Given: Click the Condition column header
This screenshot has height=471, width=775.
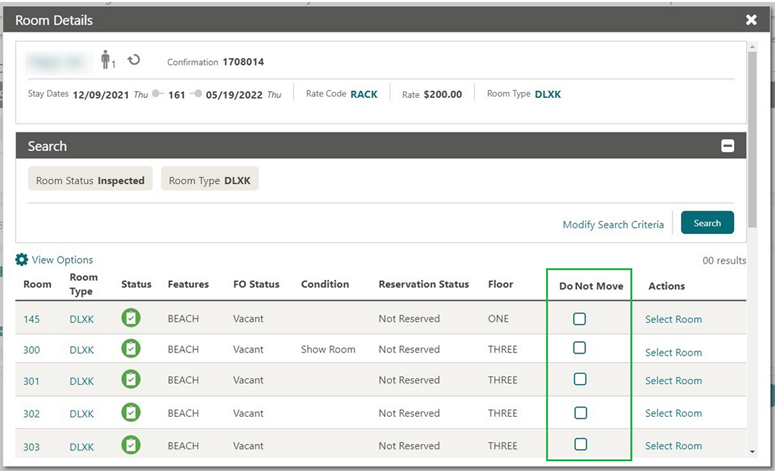Looking at the screenshot, I should coord(325,284).
